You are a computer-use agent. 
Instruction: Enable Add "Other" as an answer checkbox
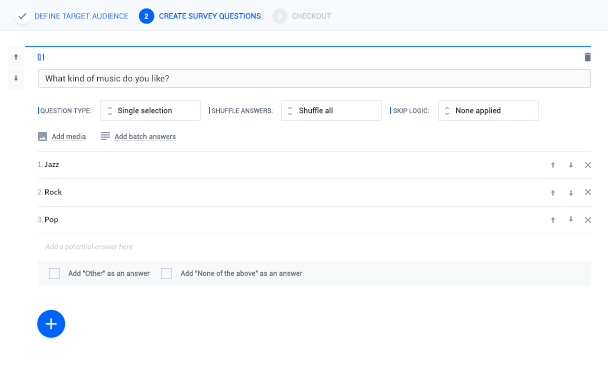click(x=55, y=273)
